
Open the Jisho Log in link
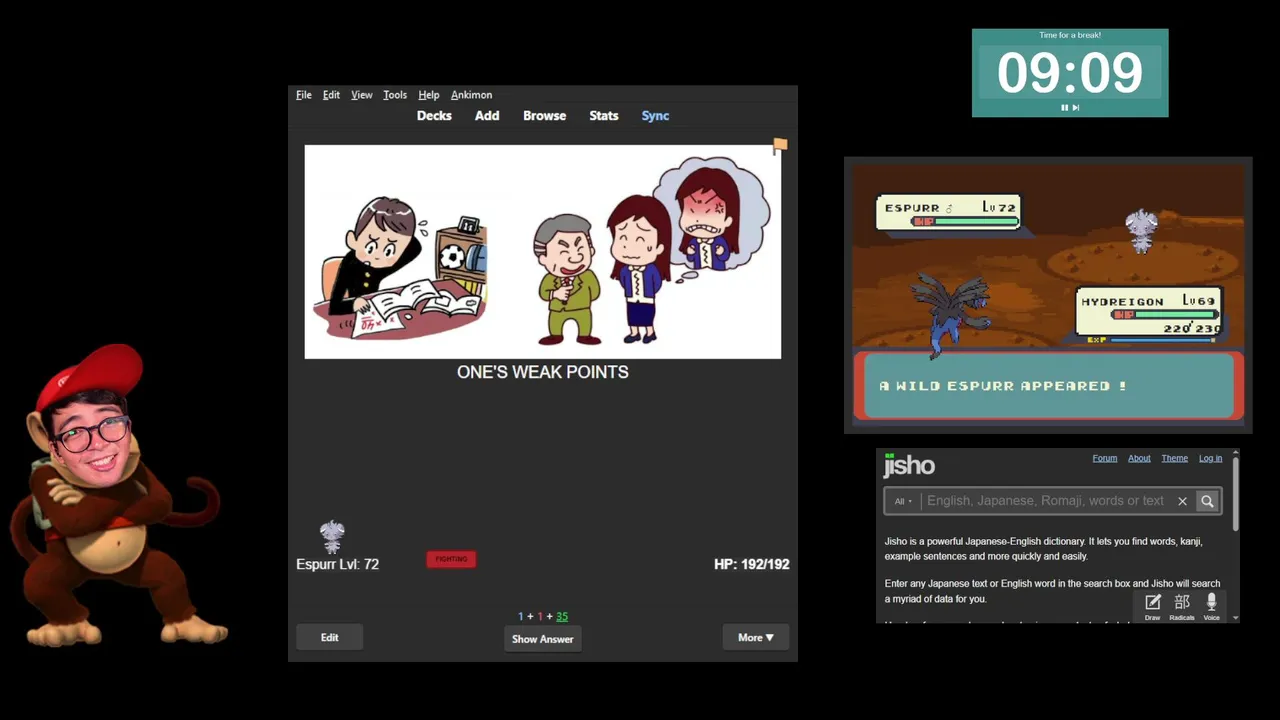point(1210,458)
